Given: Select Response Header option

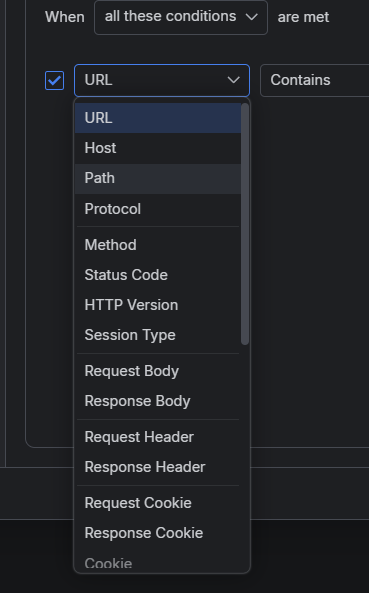Looking at the screenshot, I should tap(158, 467).
